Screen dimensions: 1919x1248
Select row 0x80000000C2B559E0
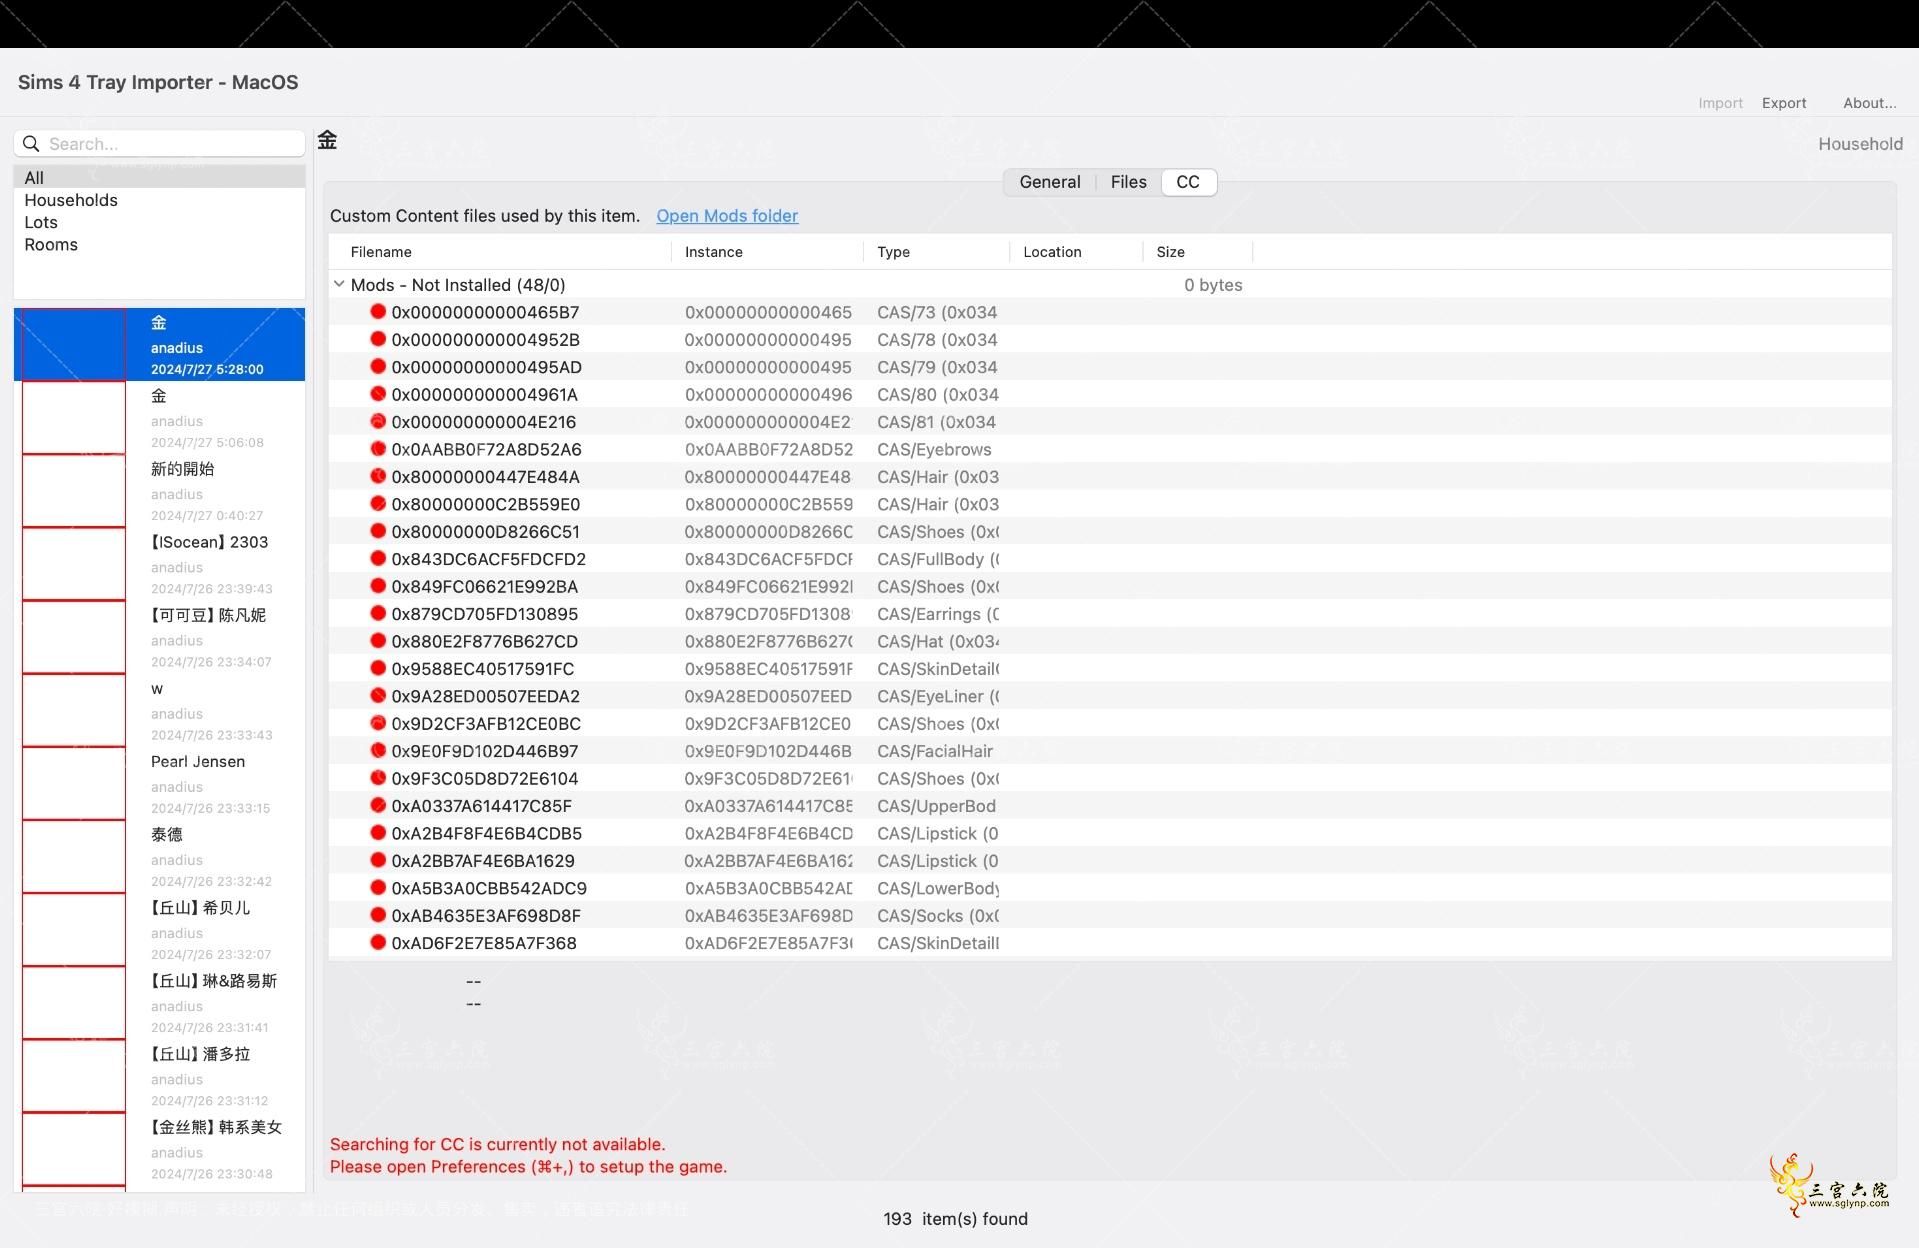tap(1109, 504)
